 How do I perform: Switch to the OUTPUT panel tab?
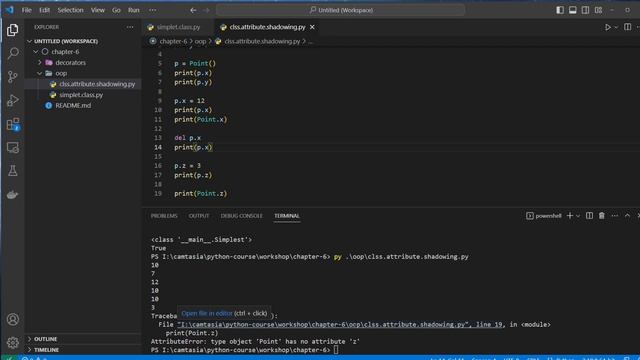pos(199,216)
